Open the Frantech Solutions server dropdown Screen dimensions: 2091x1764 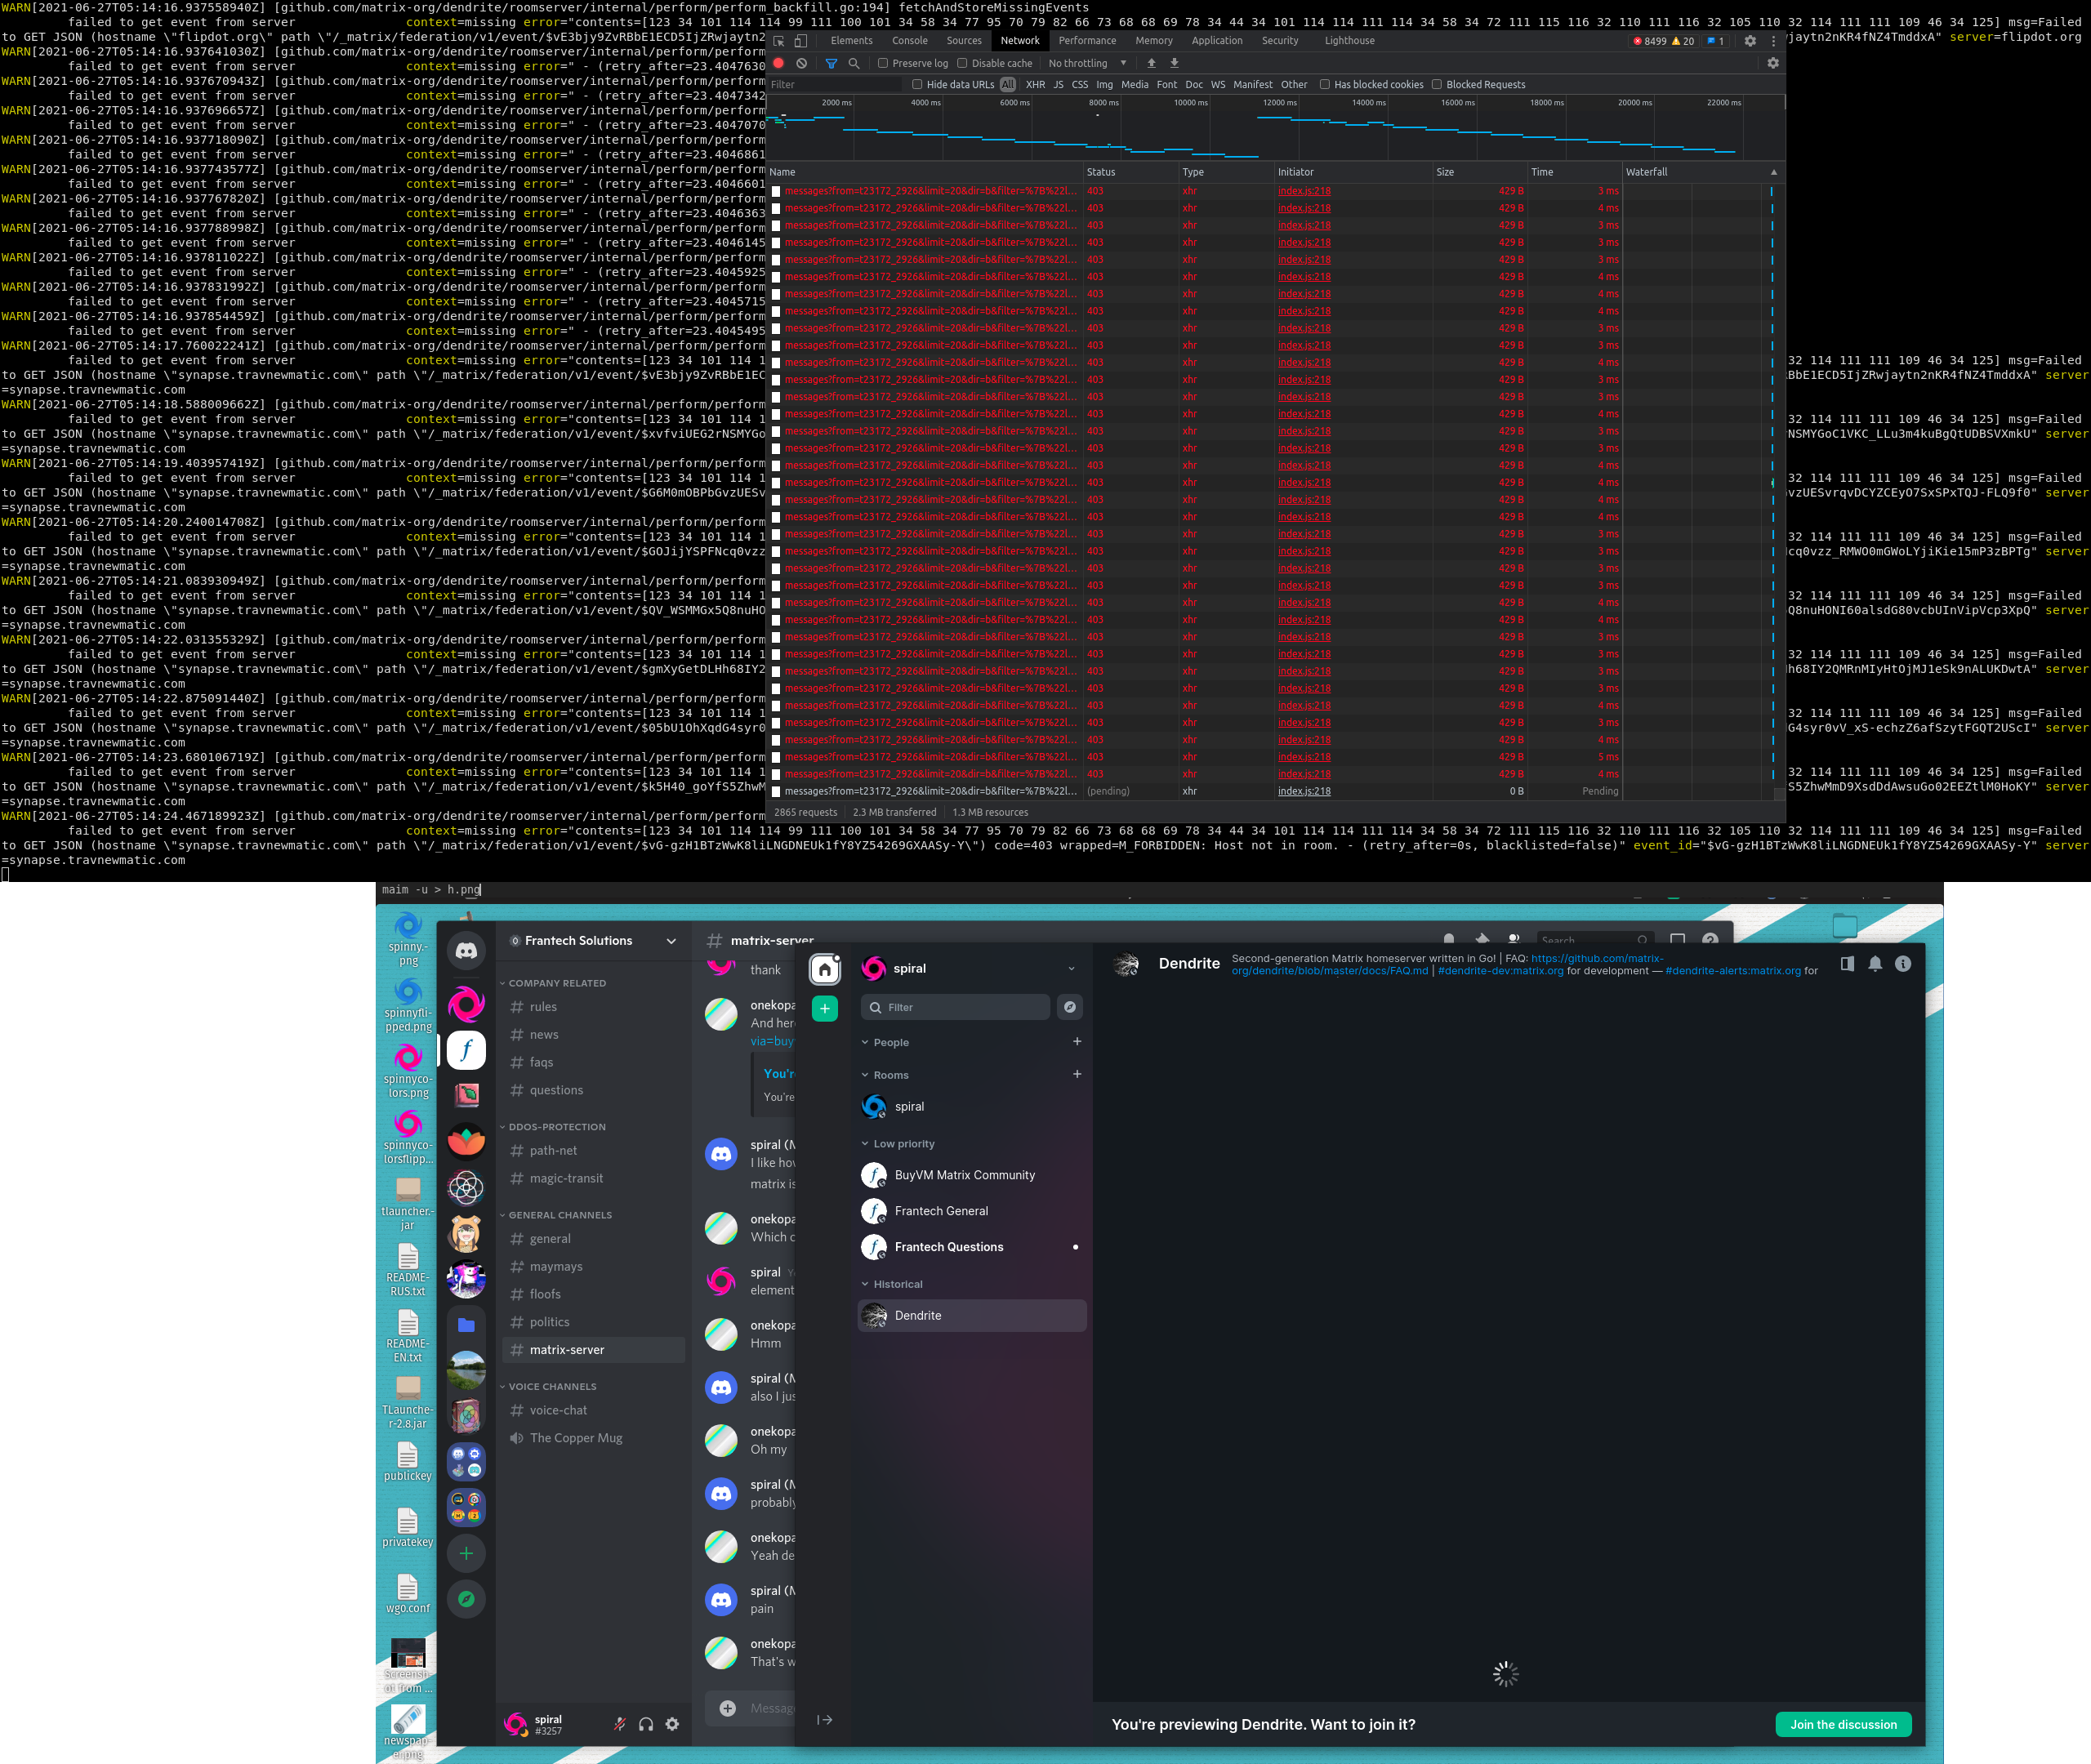tap(671, 941)
